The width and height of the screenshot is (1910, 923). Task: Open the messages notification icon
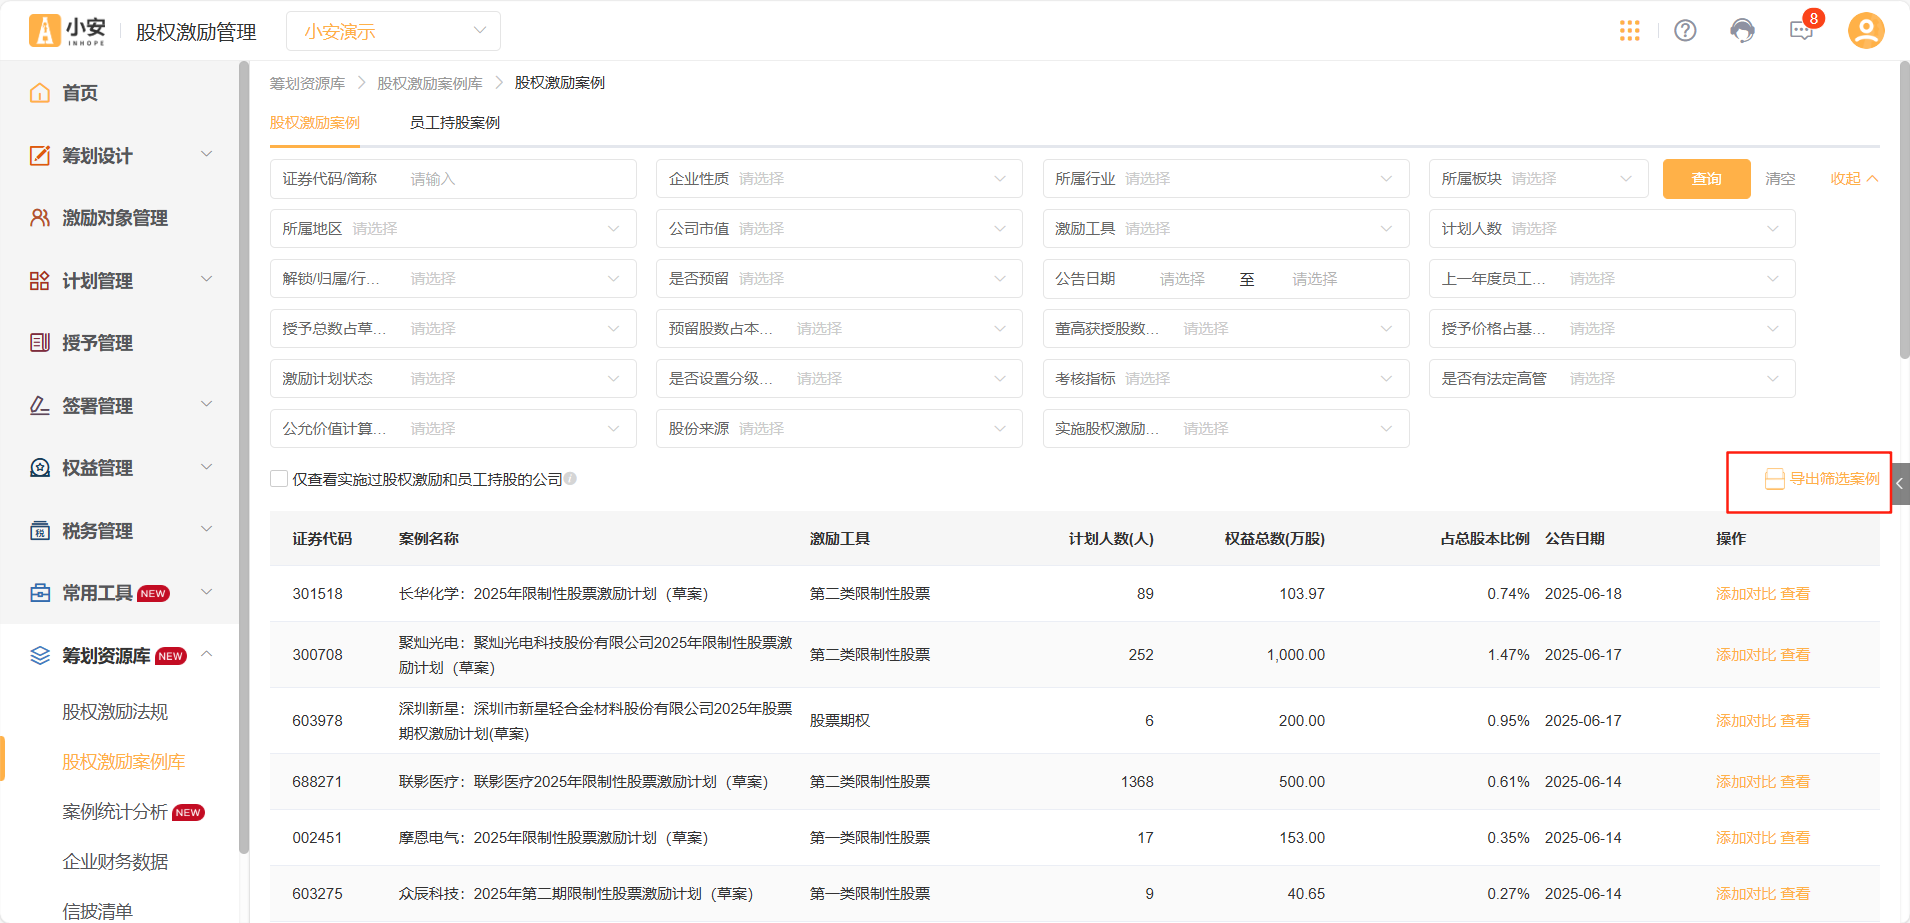[1801, 31]
